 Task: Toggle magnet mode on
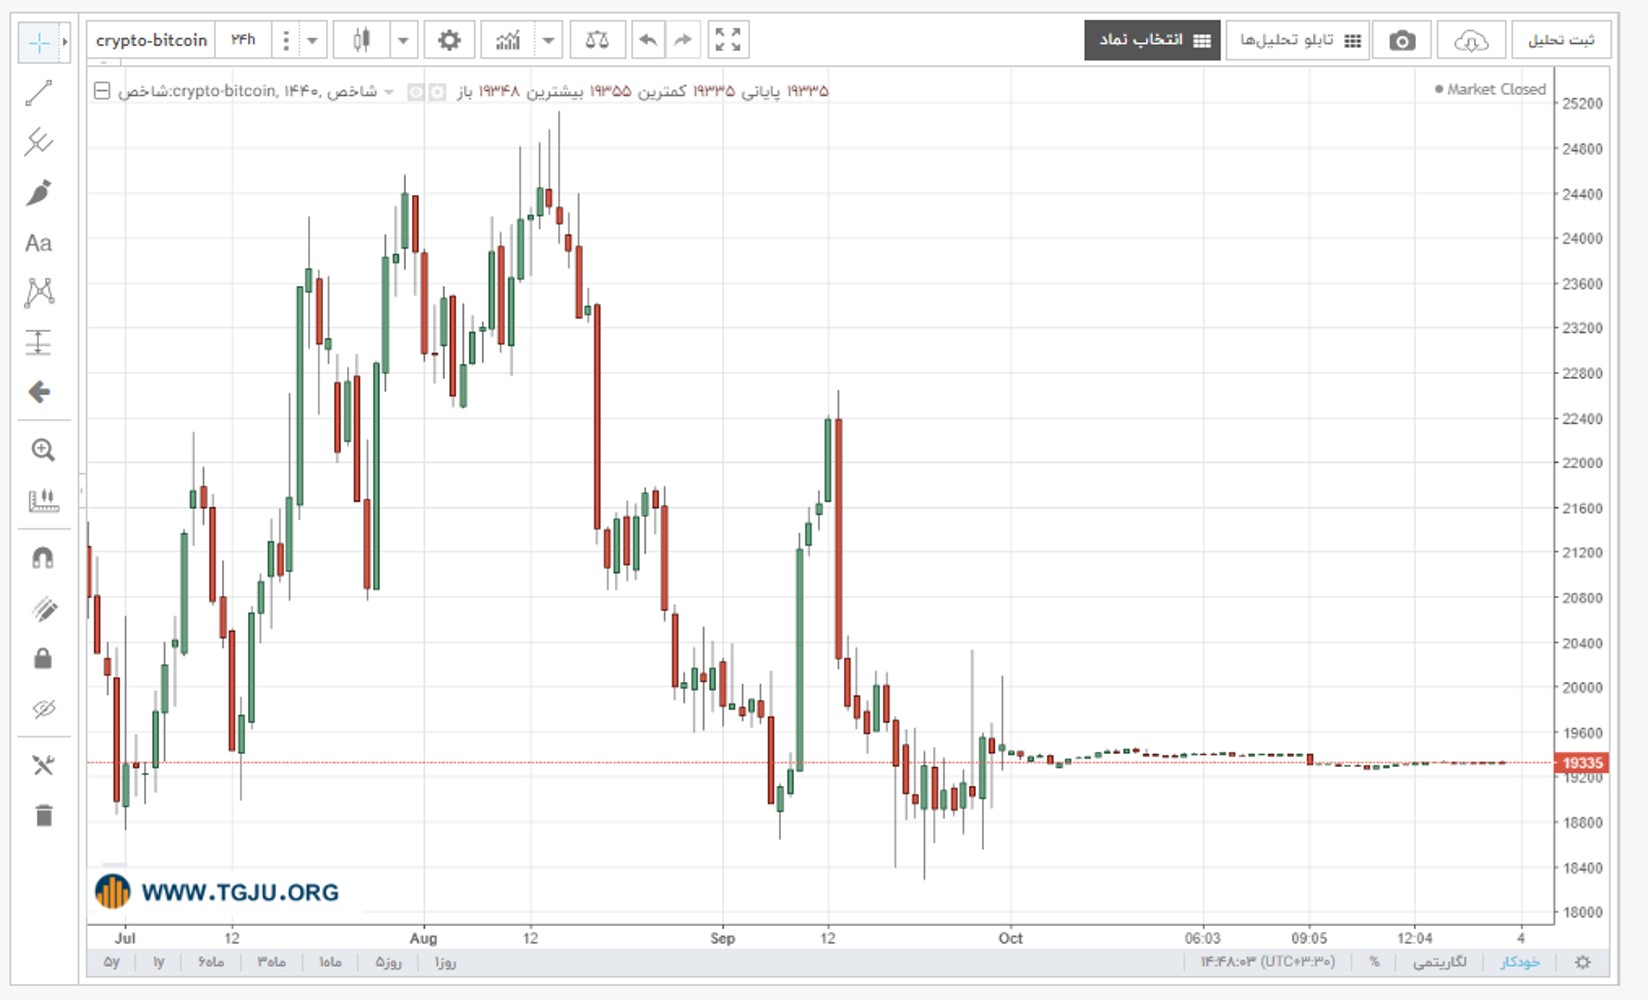[x=43, y=558]
